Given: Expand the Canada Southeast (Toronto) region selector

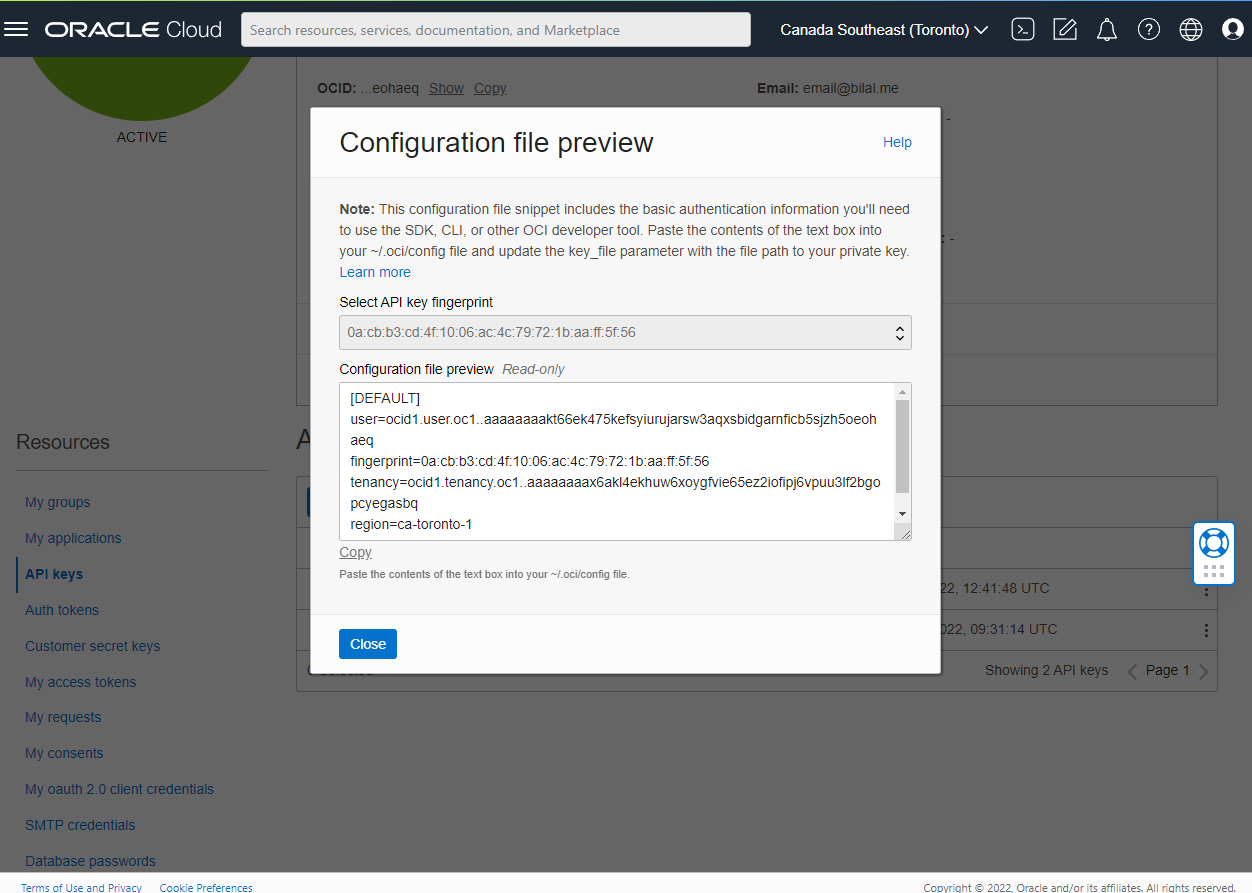Looking at the screenshot, I should [884, 29].
